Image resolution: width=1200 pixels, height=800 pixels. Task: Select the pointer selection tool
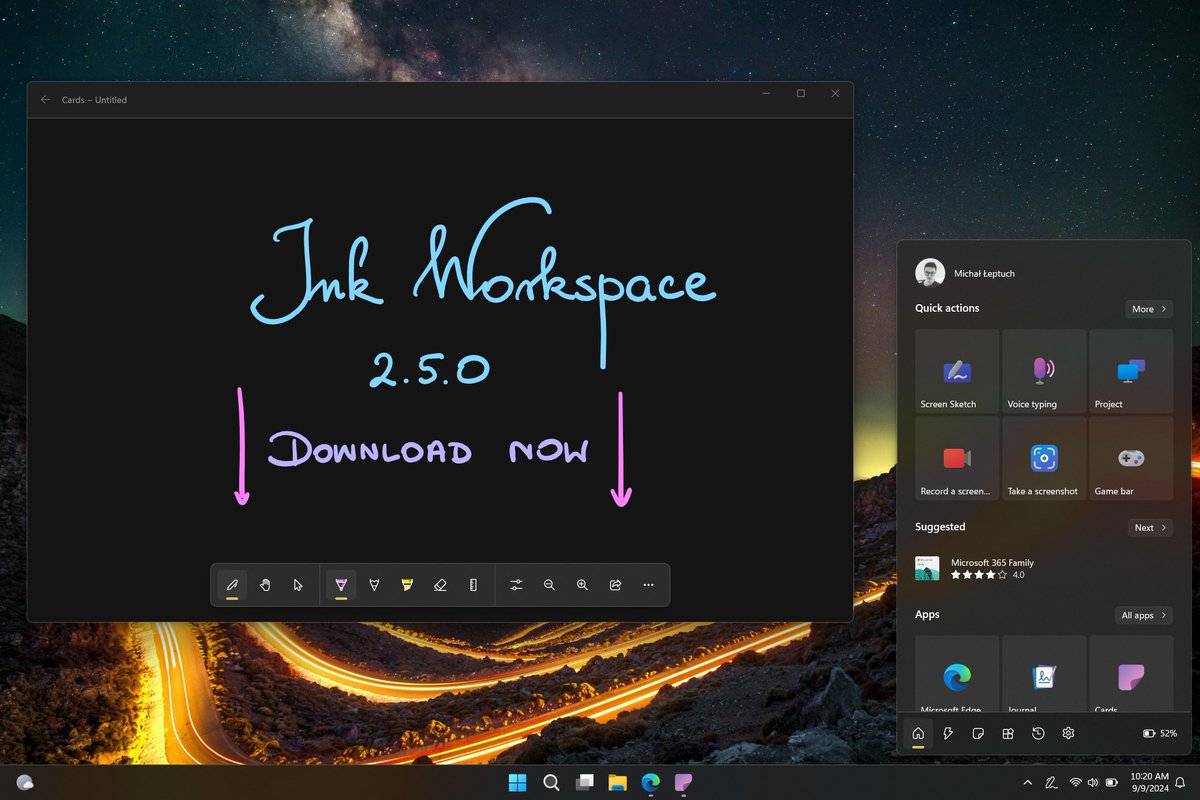(x=298, y=585)
